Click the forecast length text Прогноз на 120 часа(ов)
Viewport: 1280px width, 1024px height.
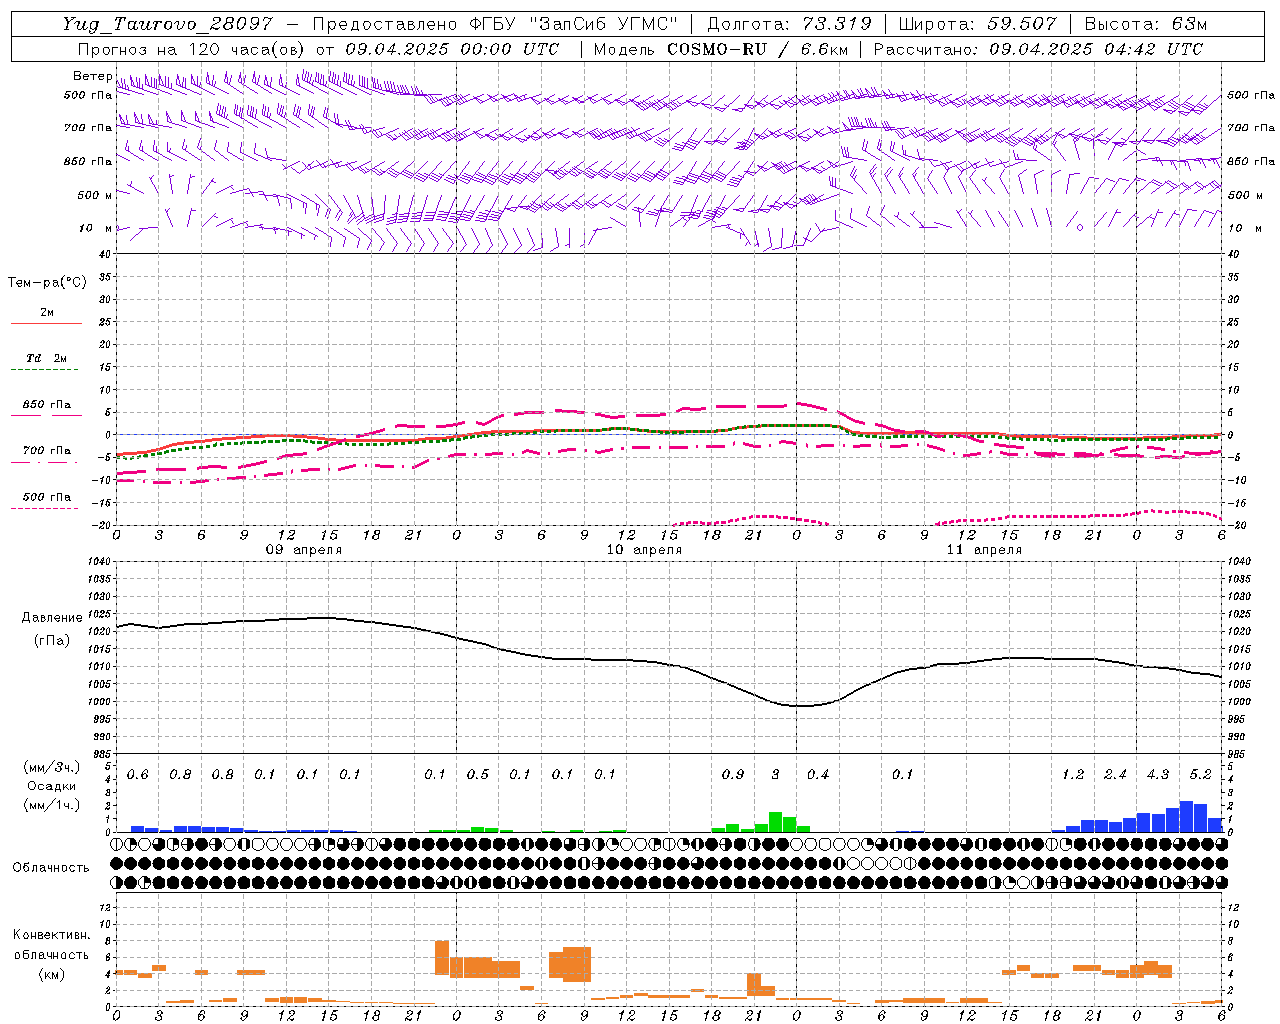click(192, 49)
